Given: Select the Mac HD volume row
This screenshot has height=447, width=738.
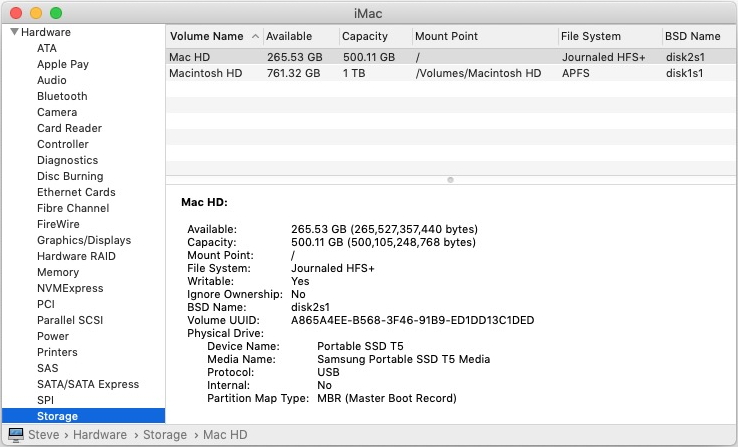Looking at the screenshot, I should (450, 57).
